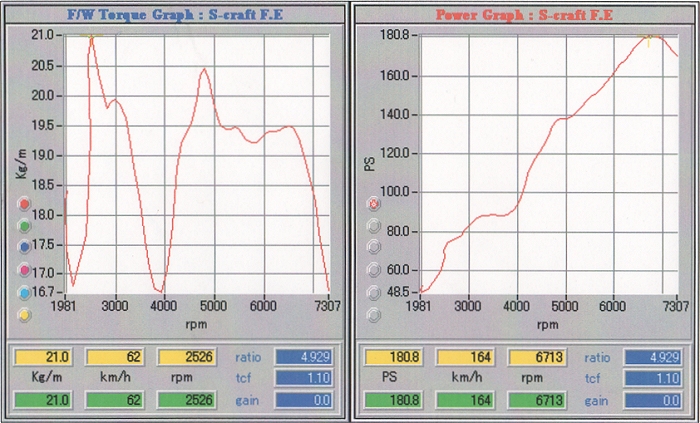Click the green 164 km/h field in the power panel
This screenshot has width=700, height=423.
point(465,399)
